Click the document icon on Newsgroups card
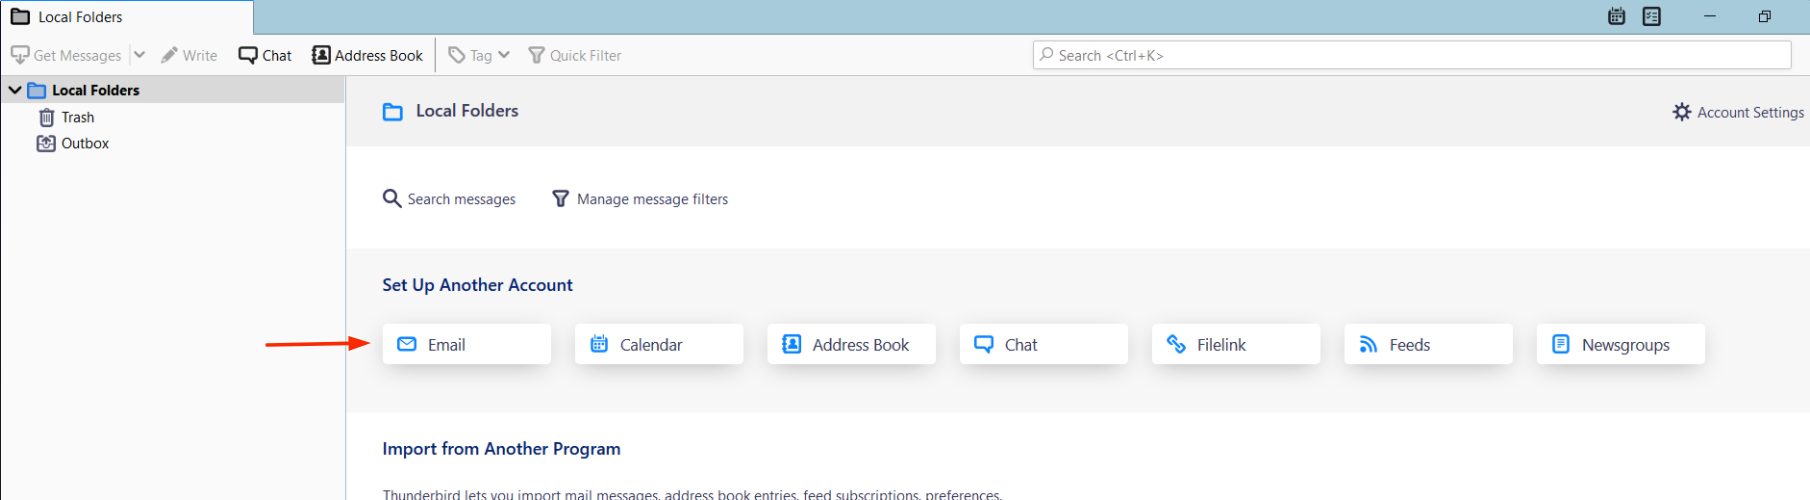1810x500 pixels. pos(1560,344)
